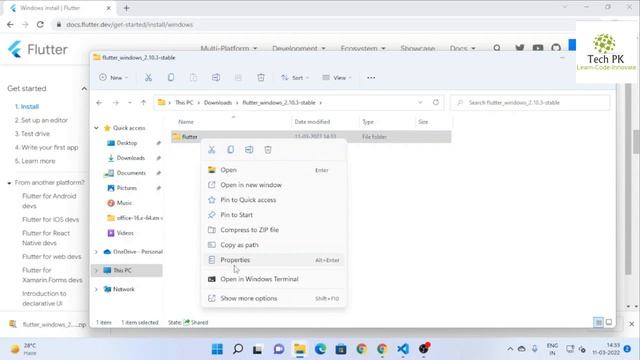Choose Properties in the context menu

pos(273,260)
